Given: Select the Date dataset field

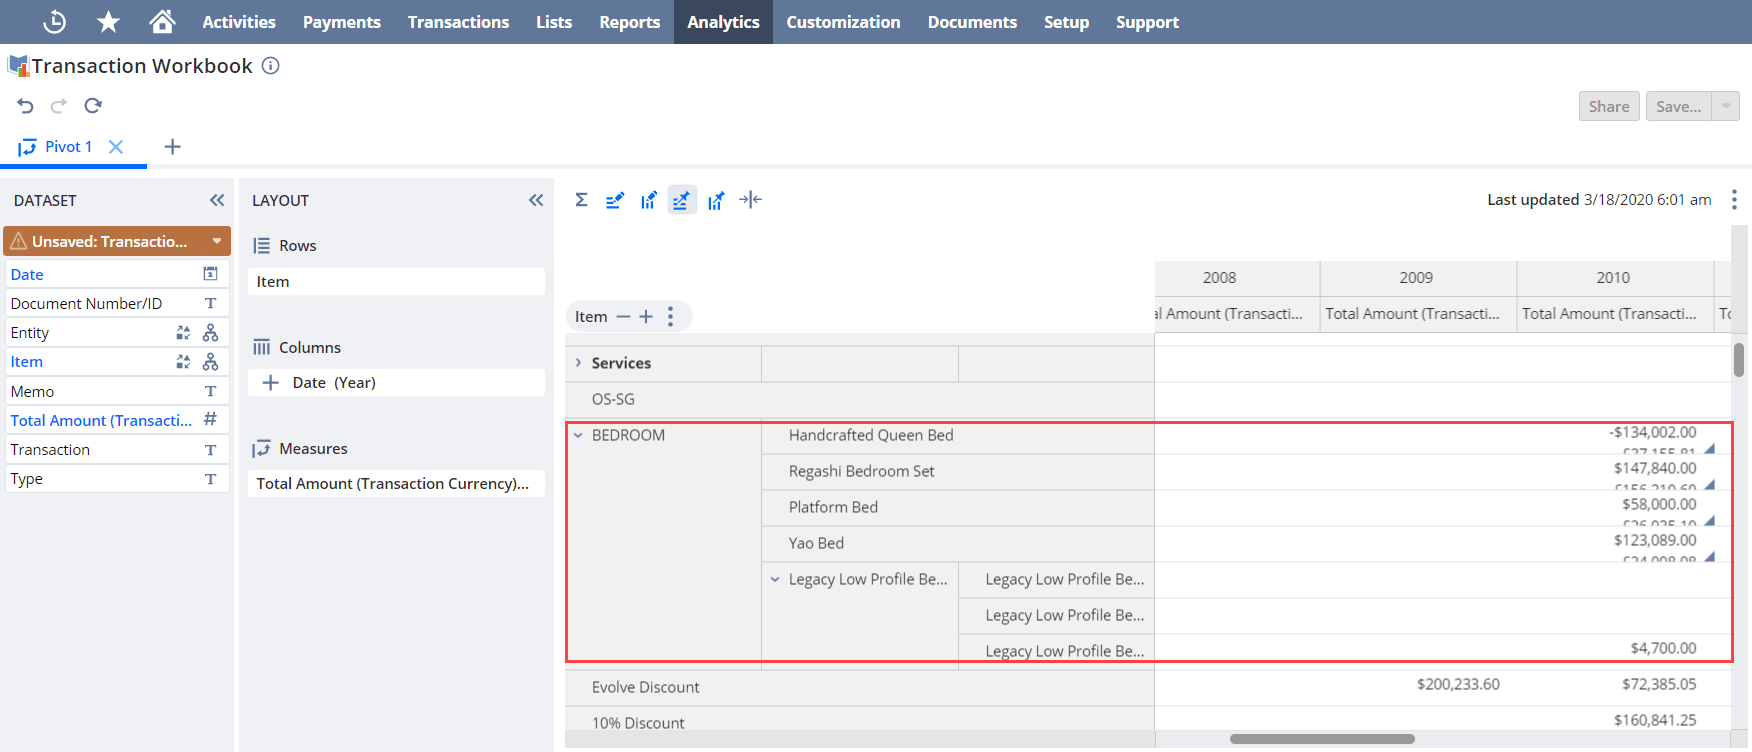Looking at the screenshot, I should point(117,274).
